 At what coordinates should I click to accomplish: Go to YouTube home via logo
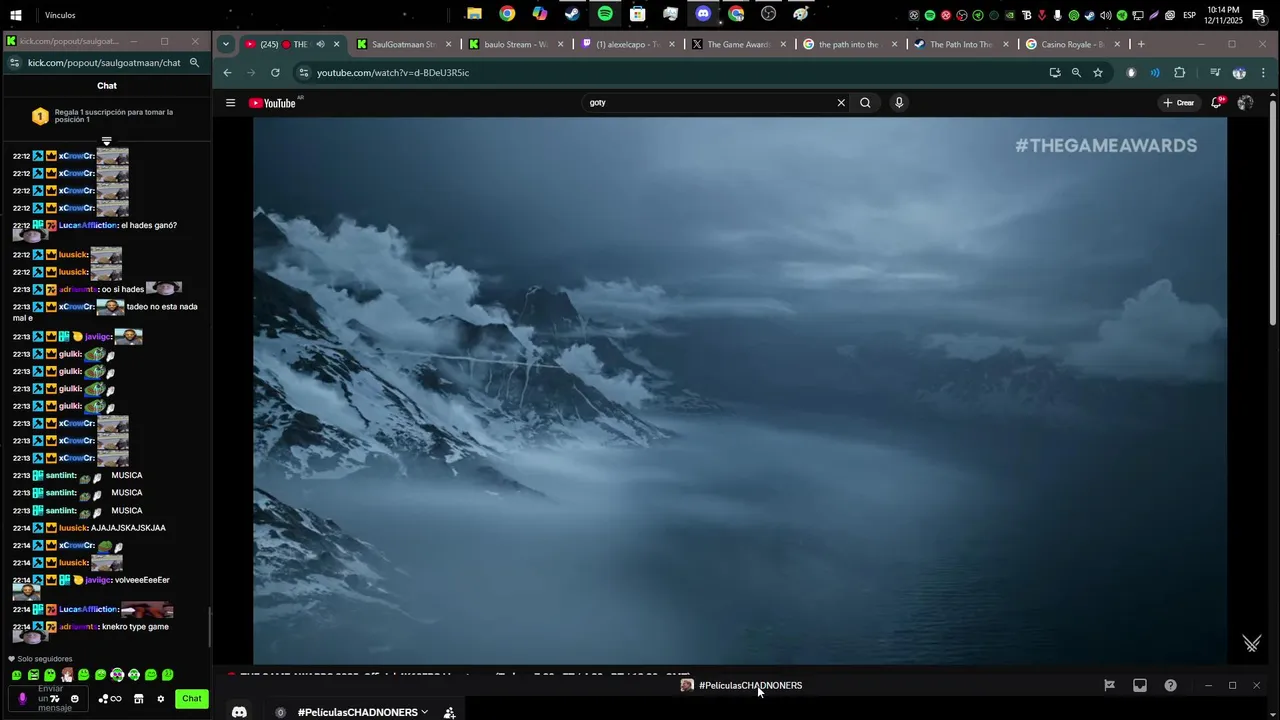pos(273,103)
